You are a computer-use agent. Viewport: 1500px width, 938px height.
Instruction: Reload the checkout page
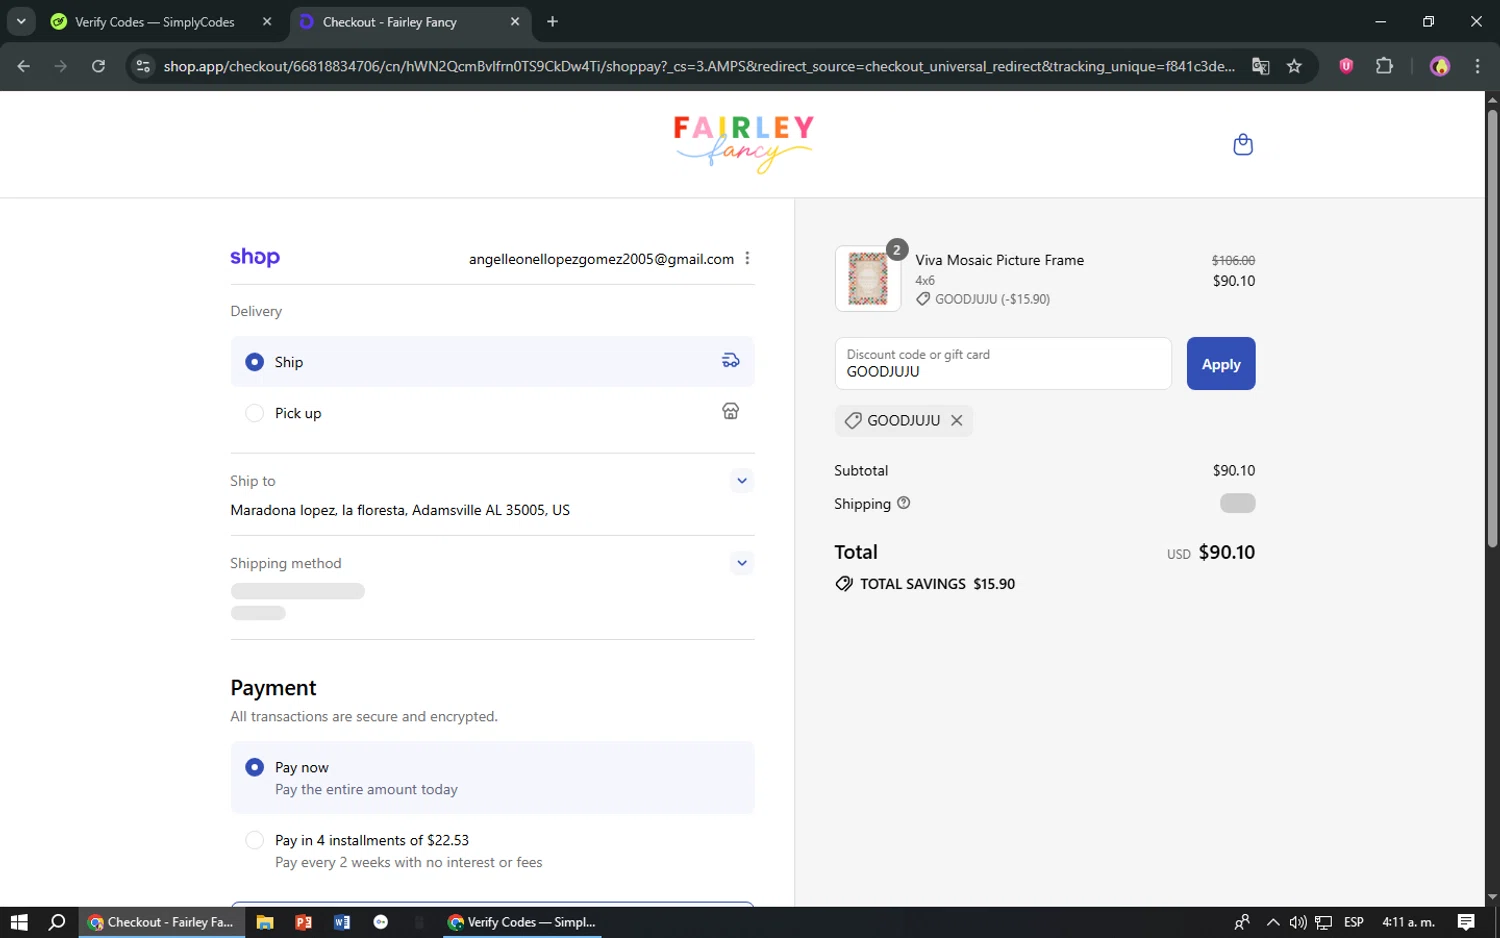click(x=98, y=66)
